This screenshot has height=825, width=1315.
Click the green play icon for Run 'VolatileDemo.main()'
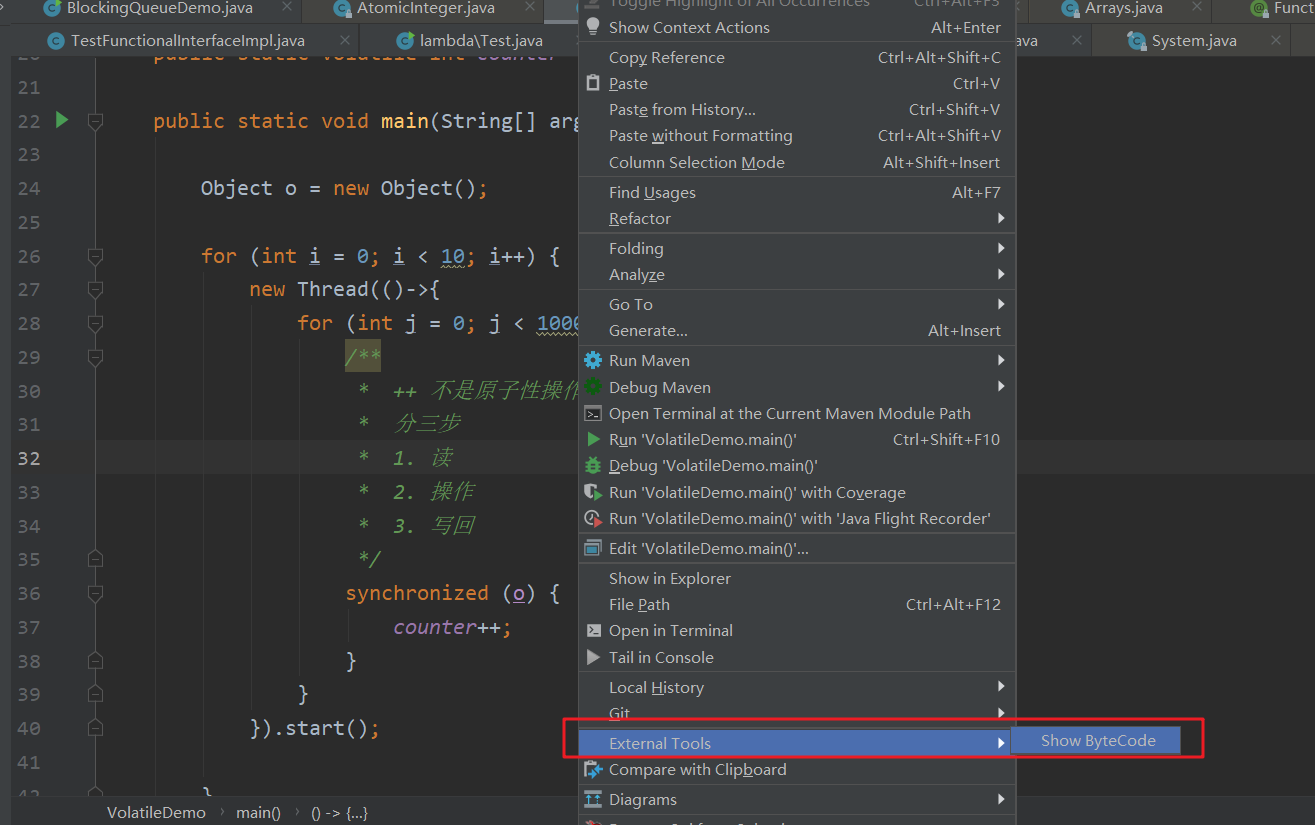click(x=593, y=439)
